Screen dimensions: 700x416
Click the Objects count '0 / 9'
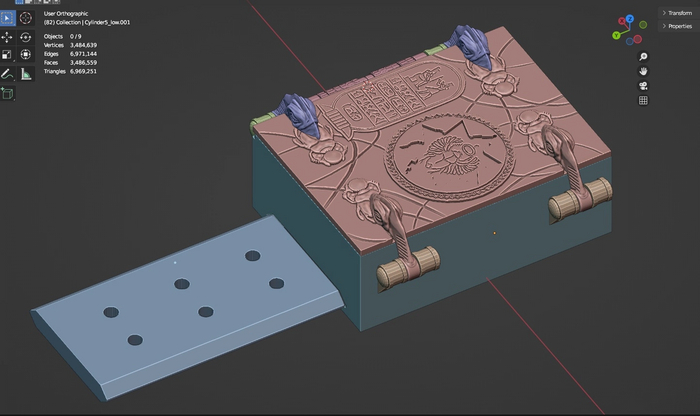click(x=75, y=36)
